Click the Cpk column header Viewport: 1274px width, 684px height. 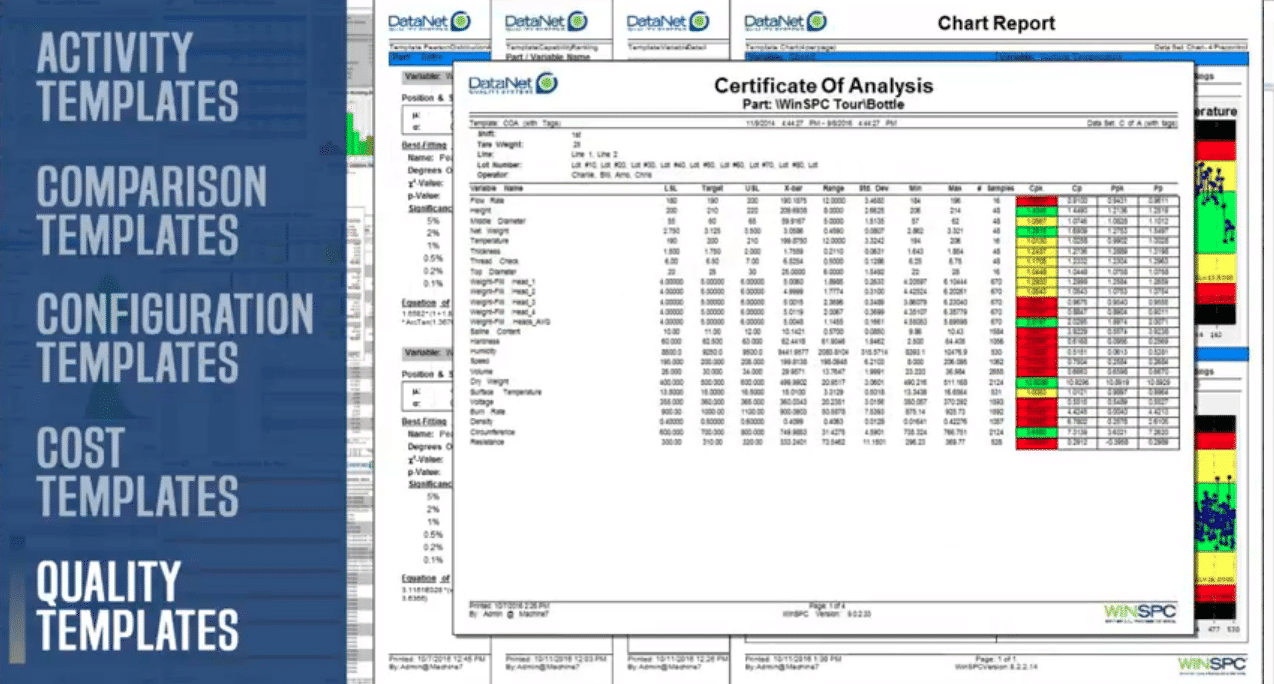pos(1035,188)
